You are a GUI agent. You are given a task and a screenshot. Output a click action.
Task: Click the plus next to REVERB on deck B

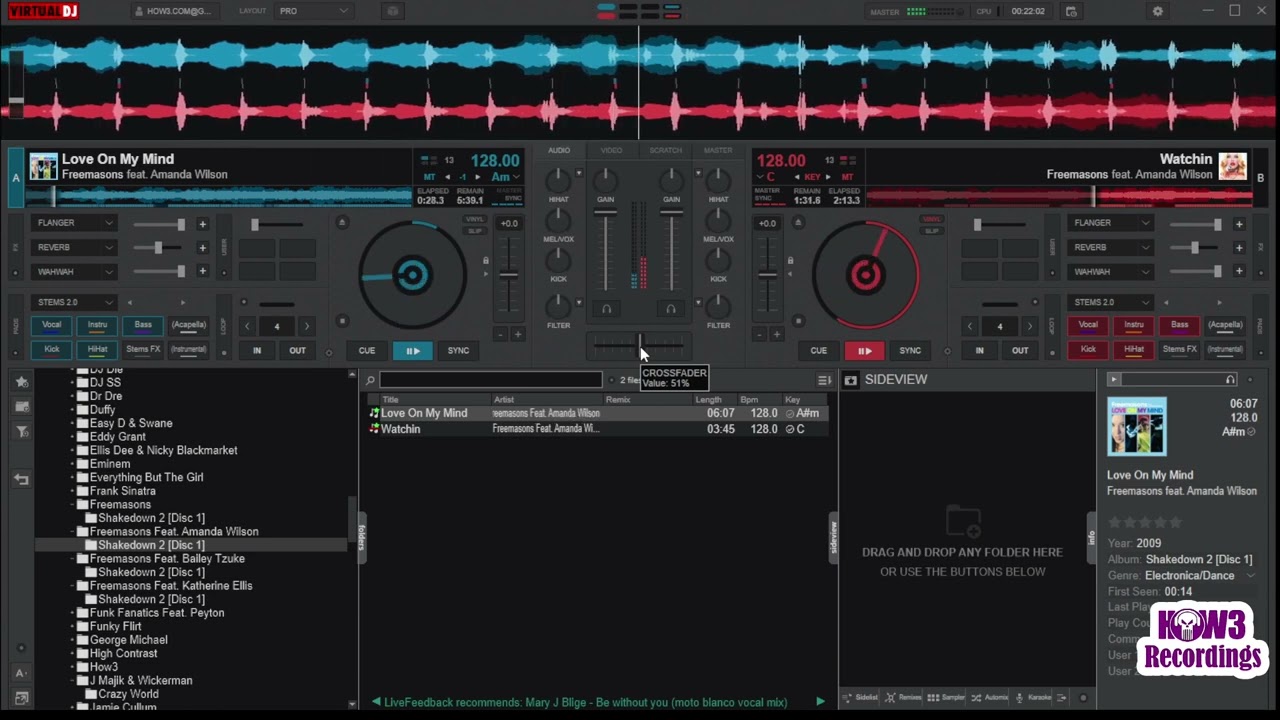[x=1239, y=248]
